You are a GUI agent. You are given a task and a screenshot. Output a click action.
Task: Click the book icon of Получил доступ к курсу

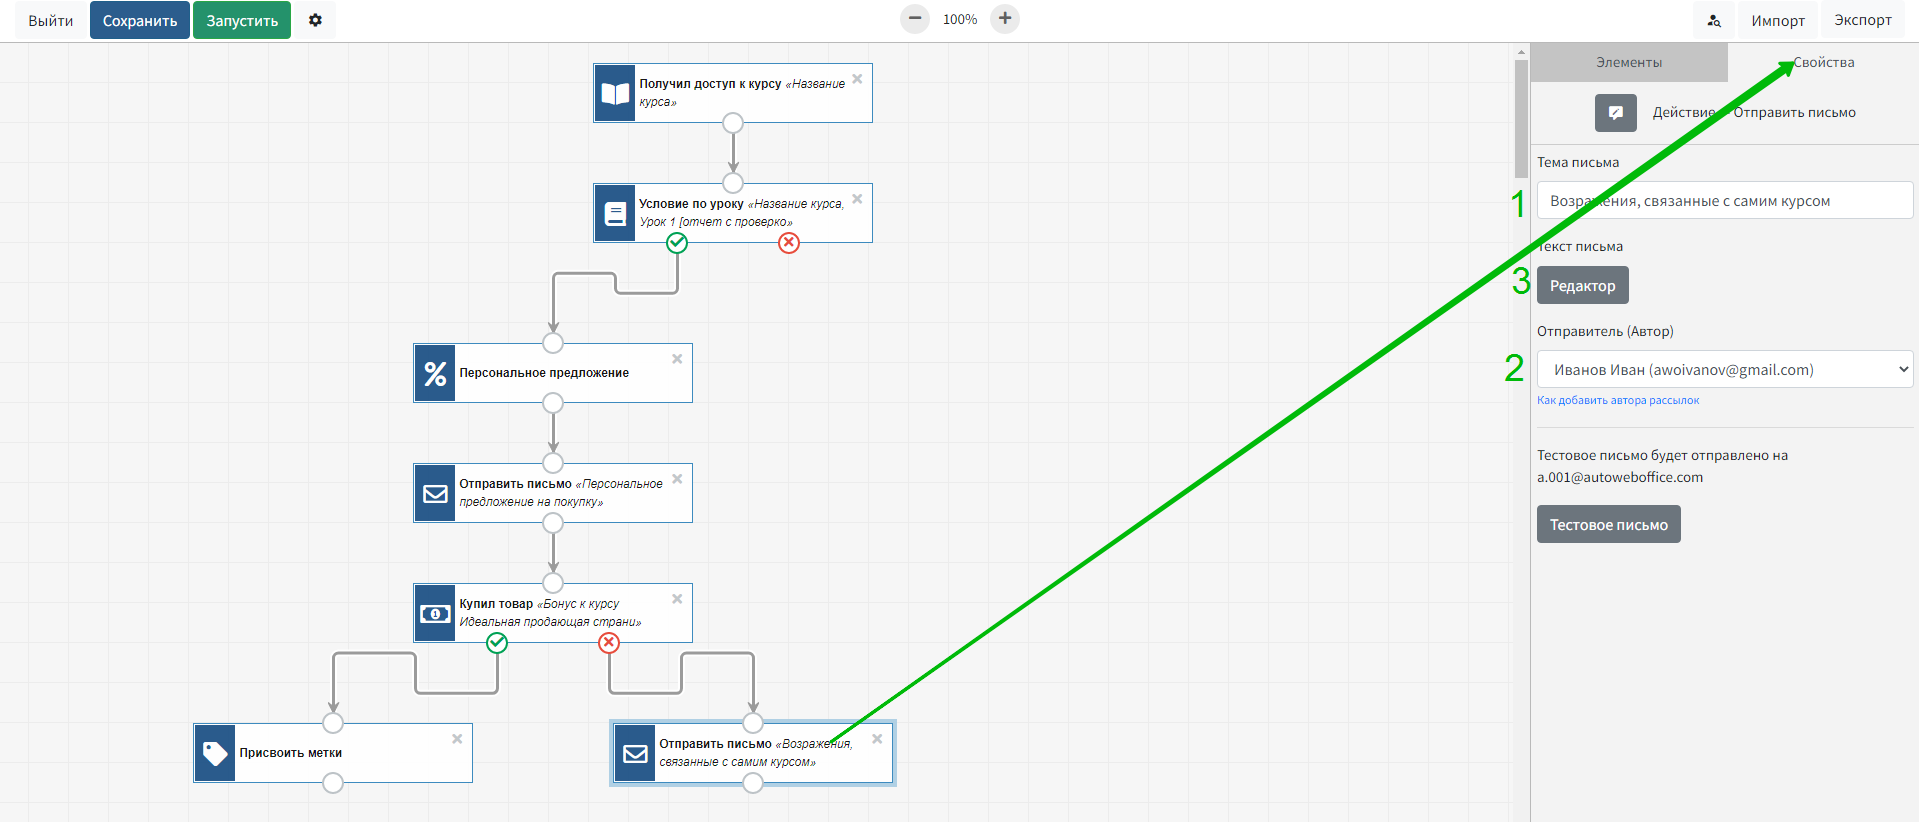coord(615,93)
